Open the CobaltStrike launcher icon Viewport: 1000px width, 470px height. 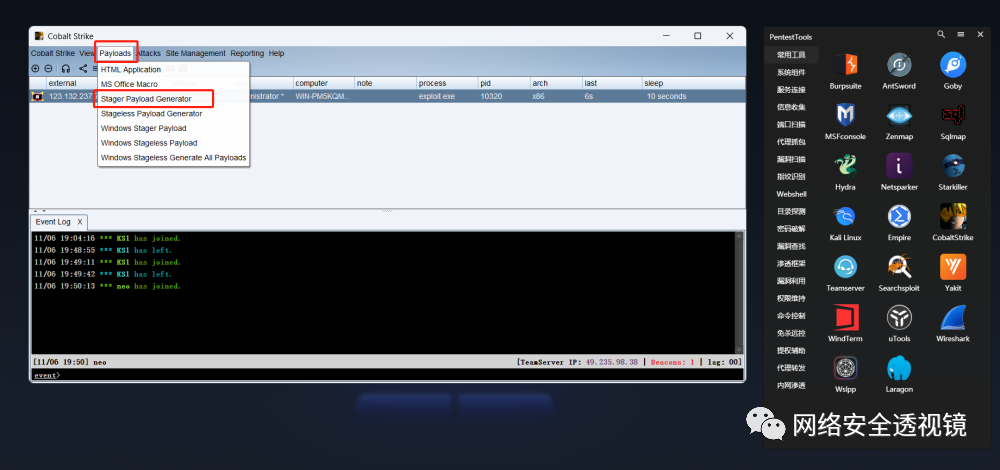[x=953, y=216]
